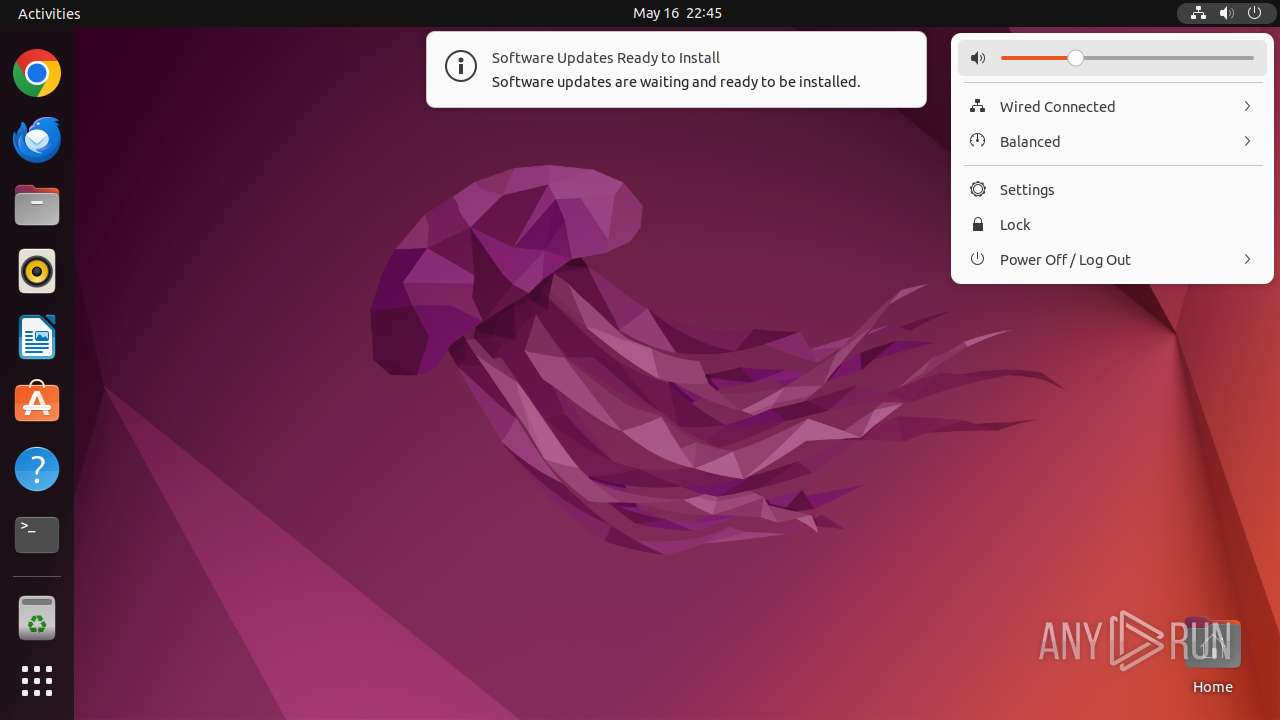Open Ubuntu Software store
Screen dimensions: 1280x720
[37, 403]
